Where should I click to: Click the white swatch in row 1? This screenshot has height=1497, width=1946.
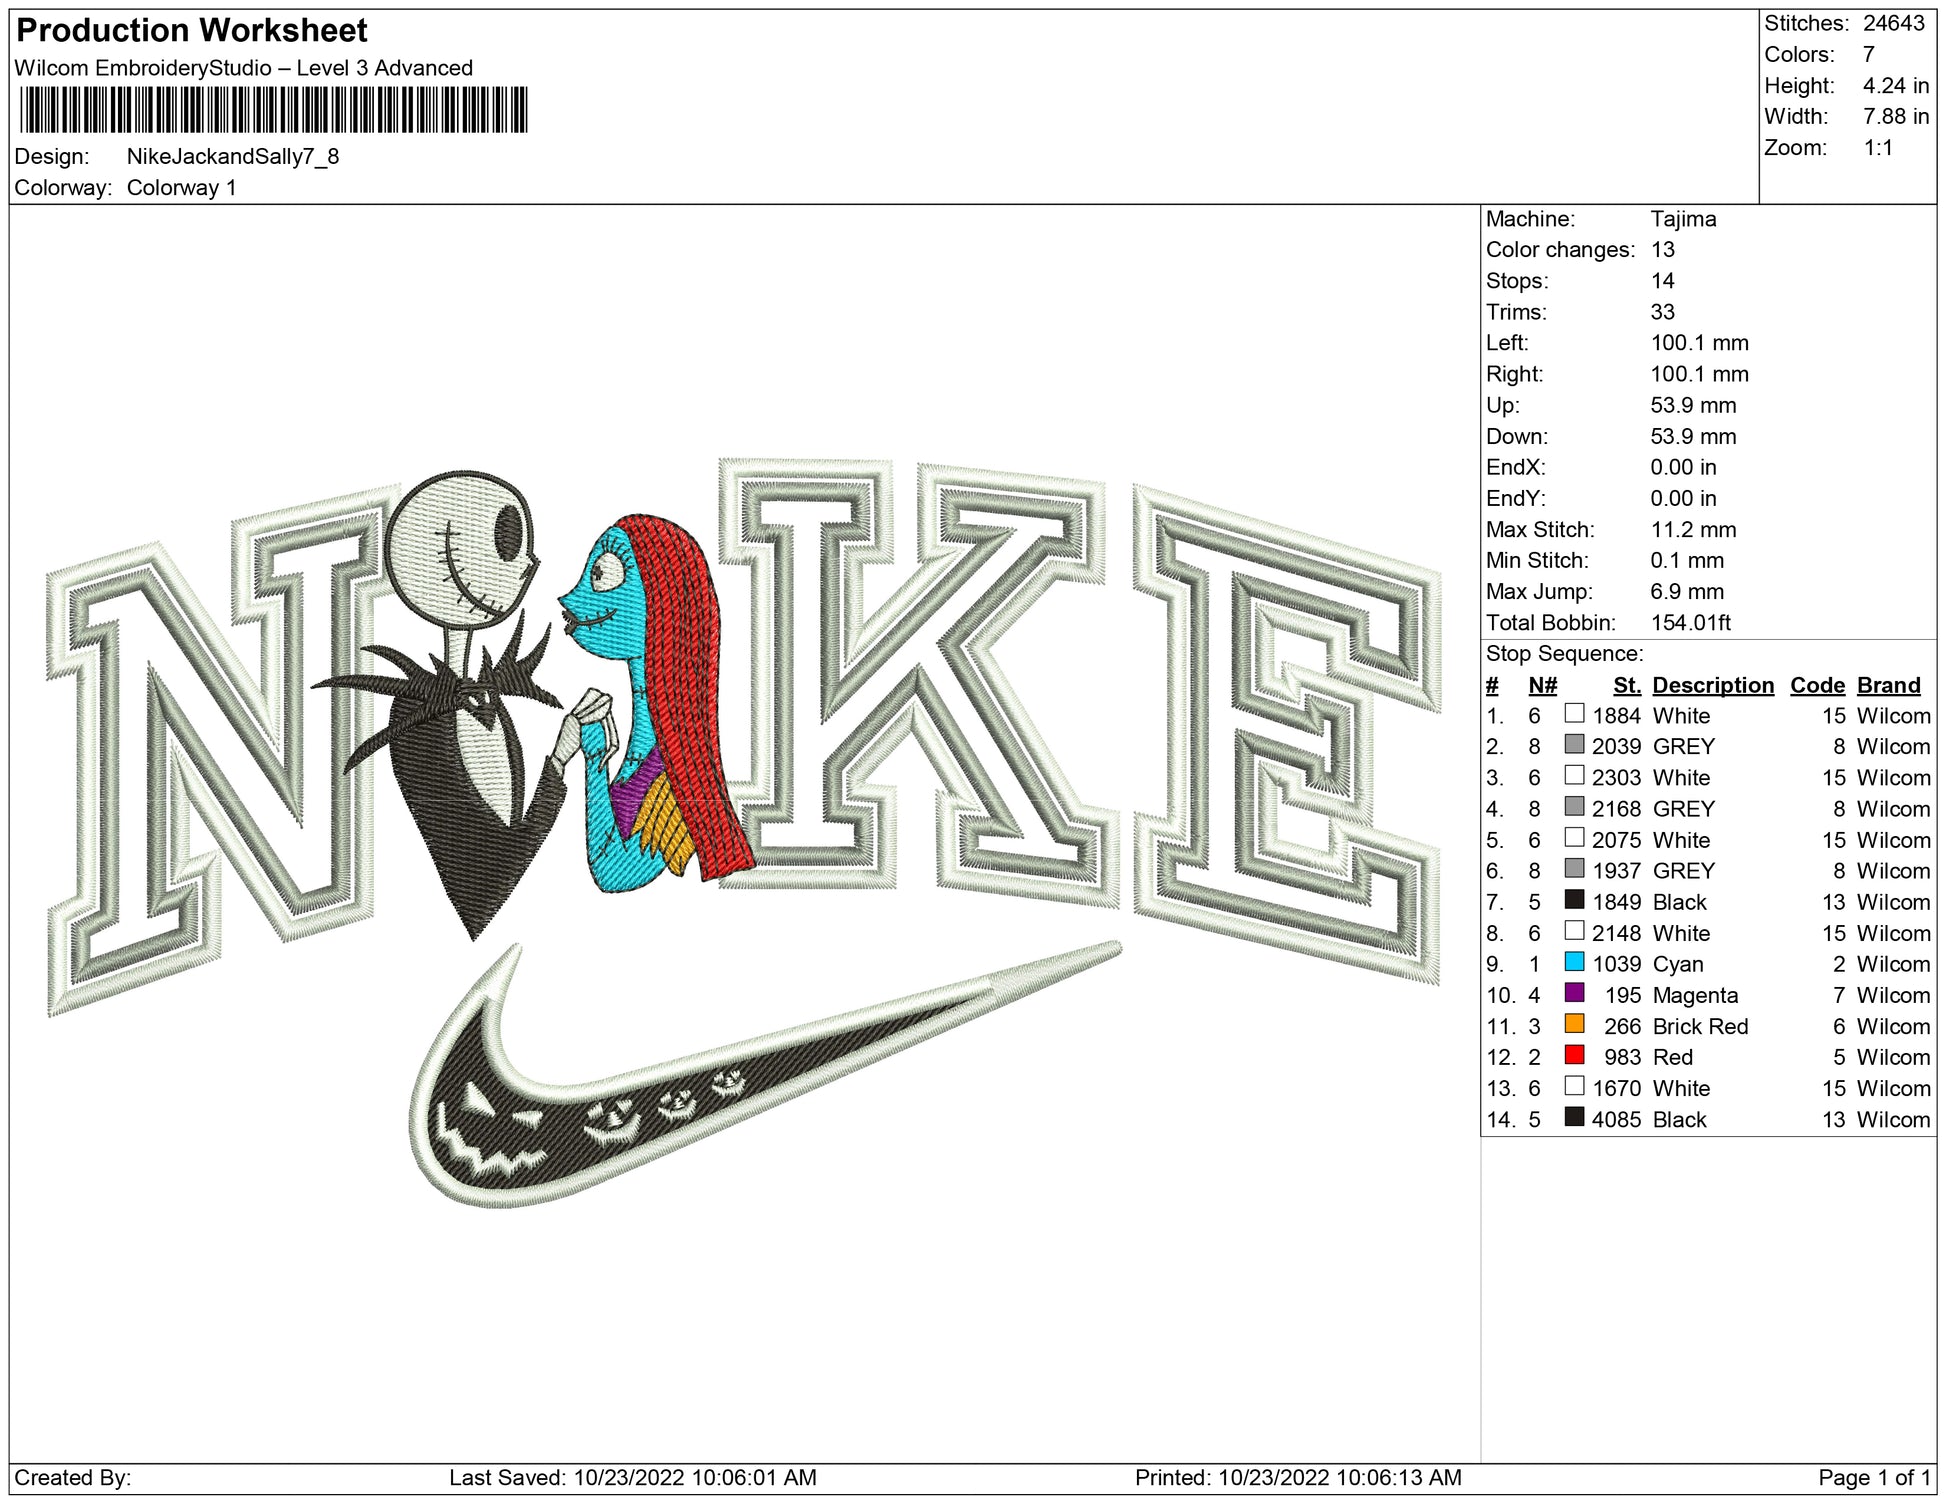point(1574,713)
